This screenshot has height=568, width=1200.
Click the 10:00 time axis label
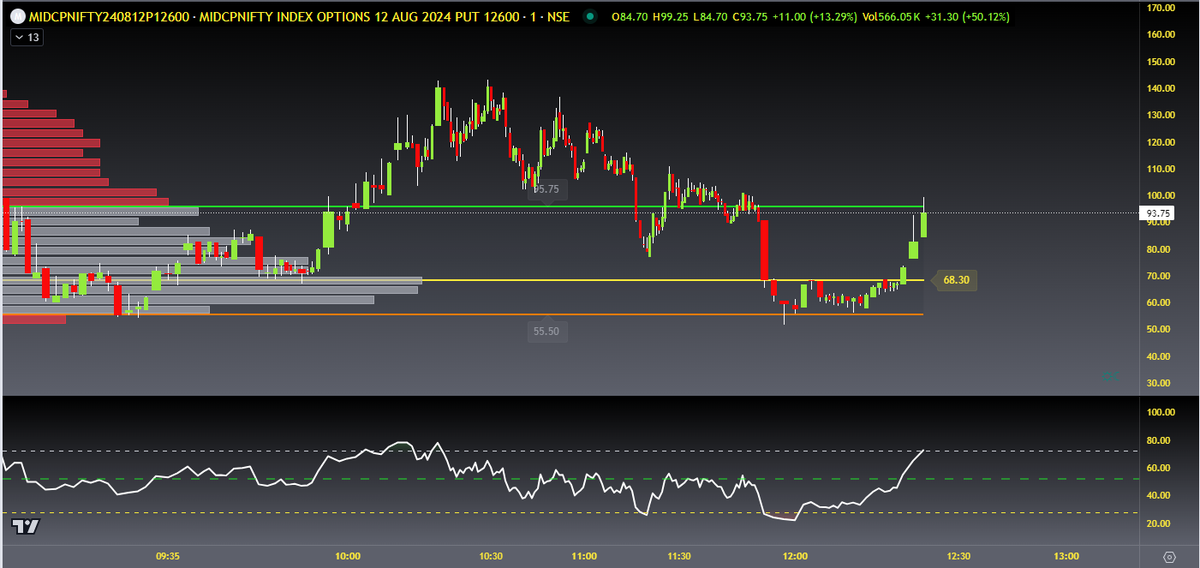point(347,555)
